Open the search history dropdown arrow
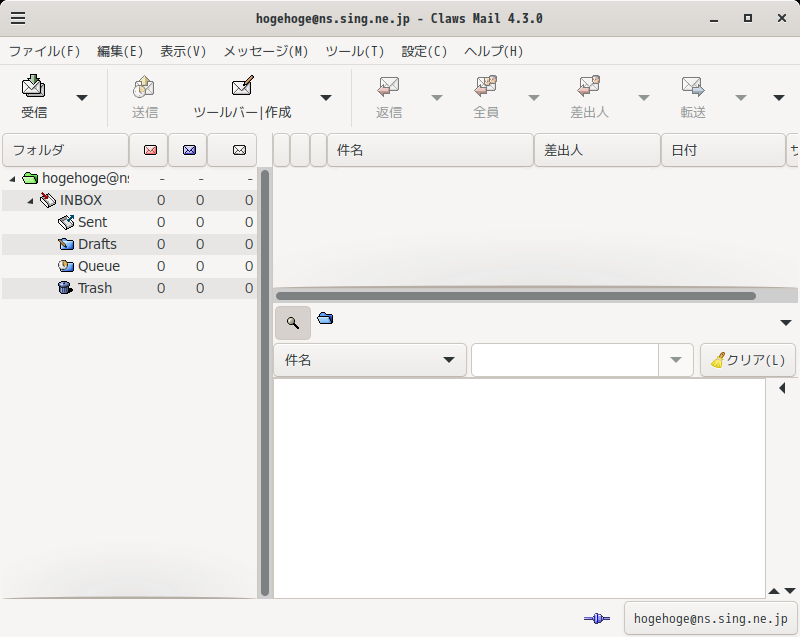Screen dimensions: 800x637 click(676, 360)
